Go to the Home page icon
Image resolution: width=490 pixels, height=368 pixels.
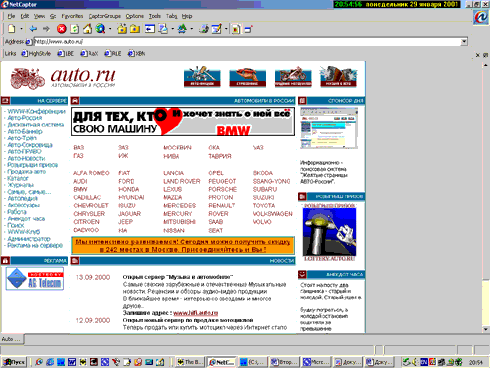click(x=87, y=29)
